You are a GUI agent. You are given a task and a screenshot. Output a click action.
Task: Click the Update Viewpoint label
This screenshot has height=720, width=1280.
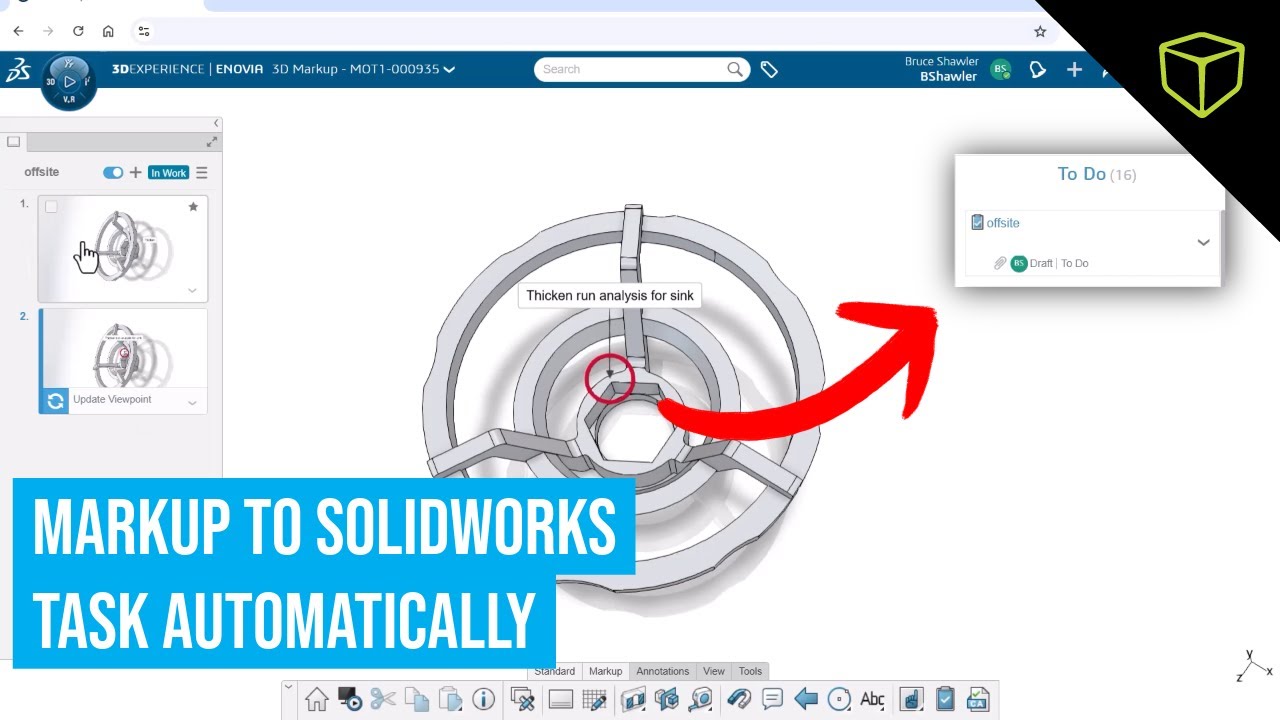click(112, 399)
